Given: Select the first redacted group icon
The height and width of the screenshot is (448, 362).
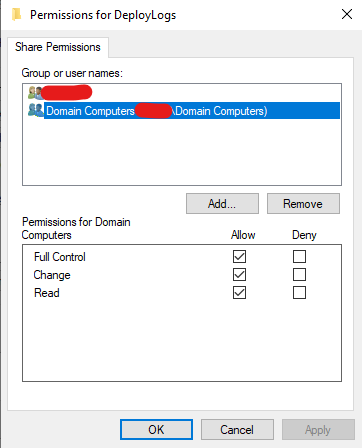Looking at the screenshot, I should (x=35, y=93).
